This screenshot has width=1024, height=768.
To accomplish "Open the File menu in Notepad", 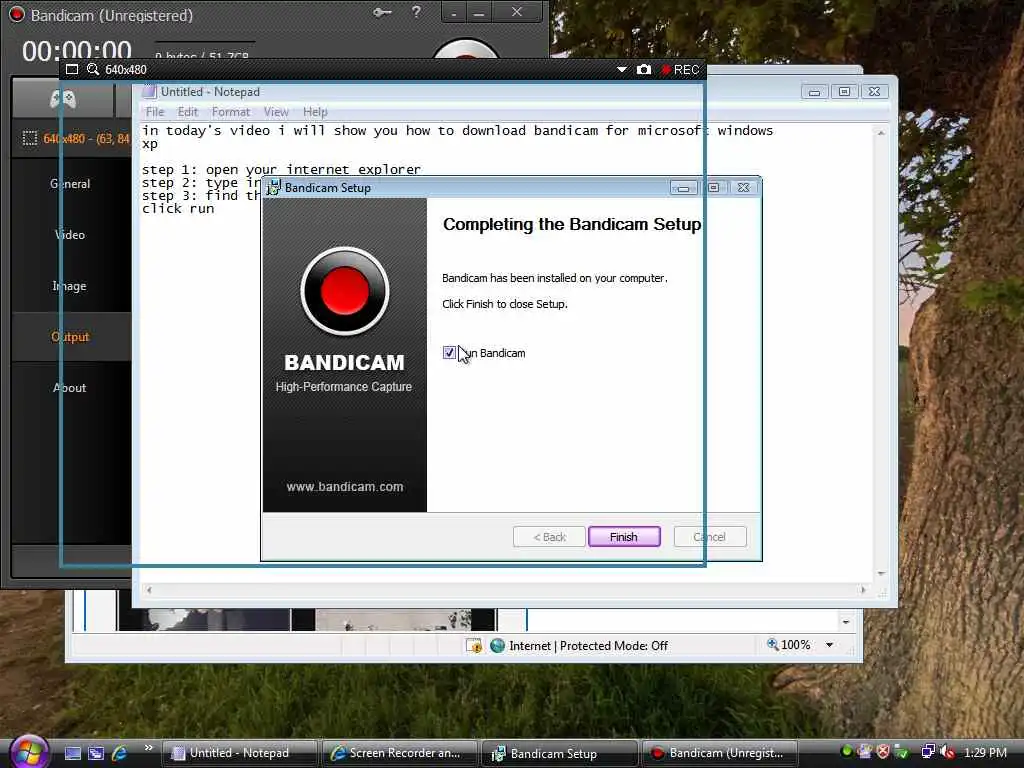I will [155, 112].
